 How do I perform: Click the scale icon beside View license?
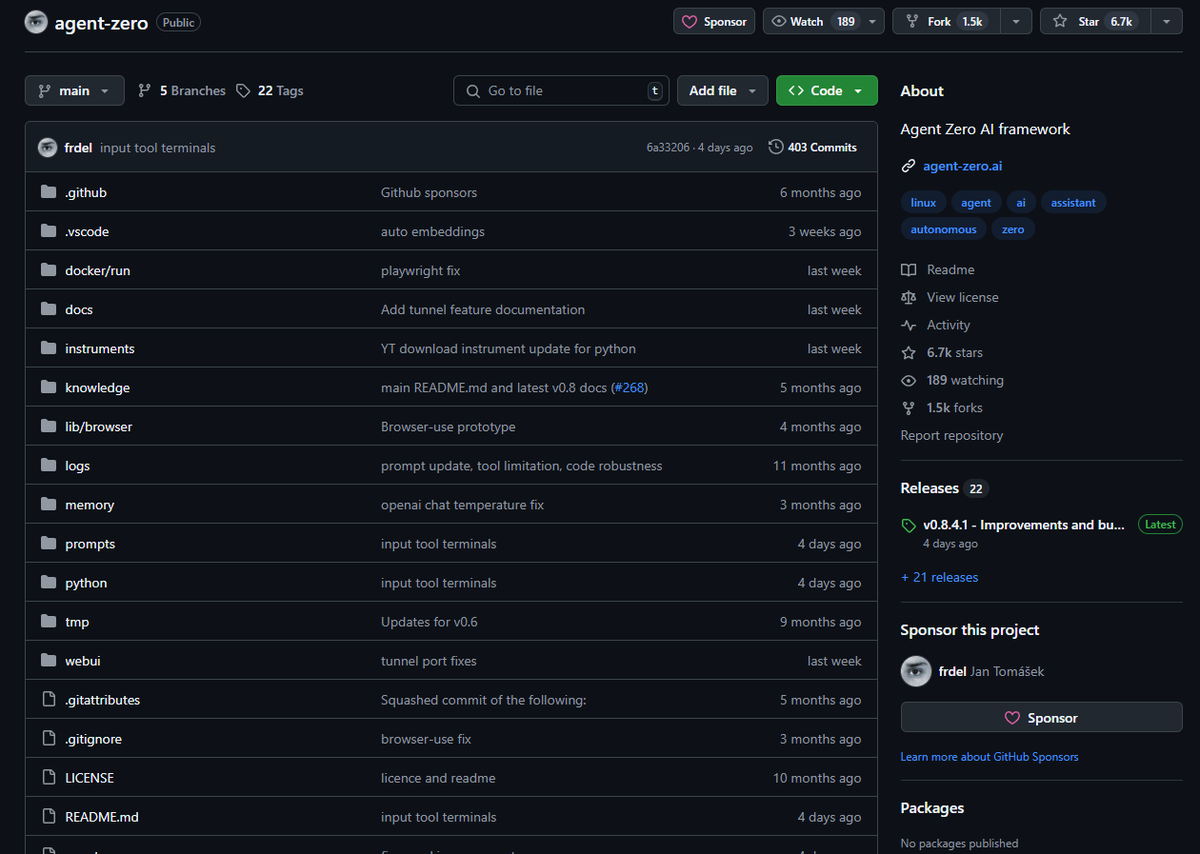[908, 297]
